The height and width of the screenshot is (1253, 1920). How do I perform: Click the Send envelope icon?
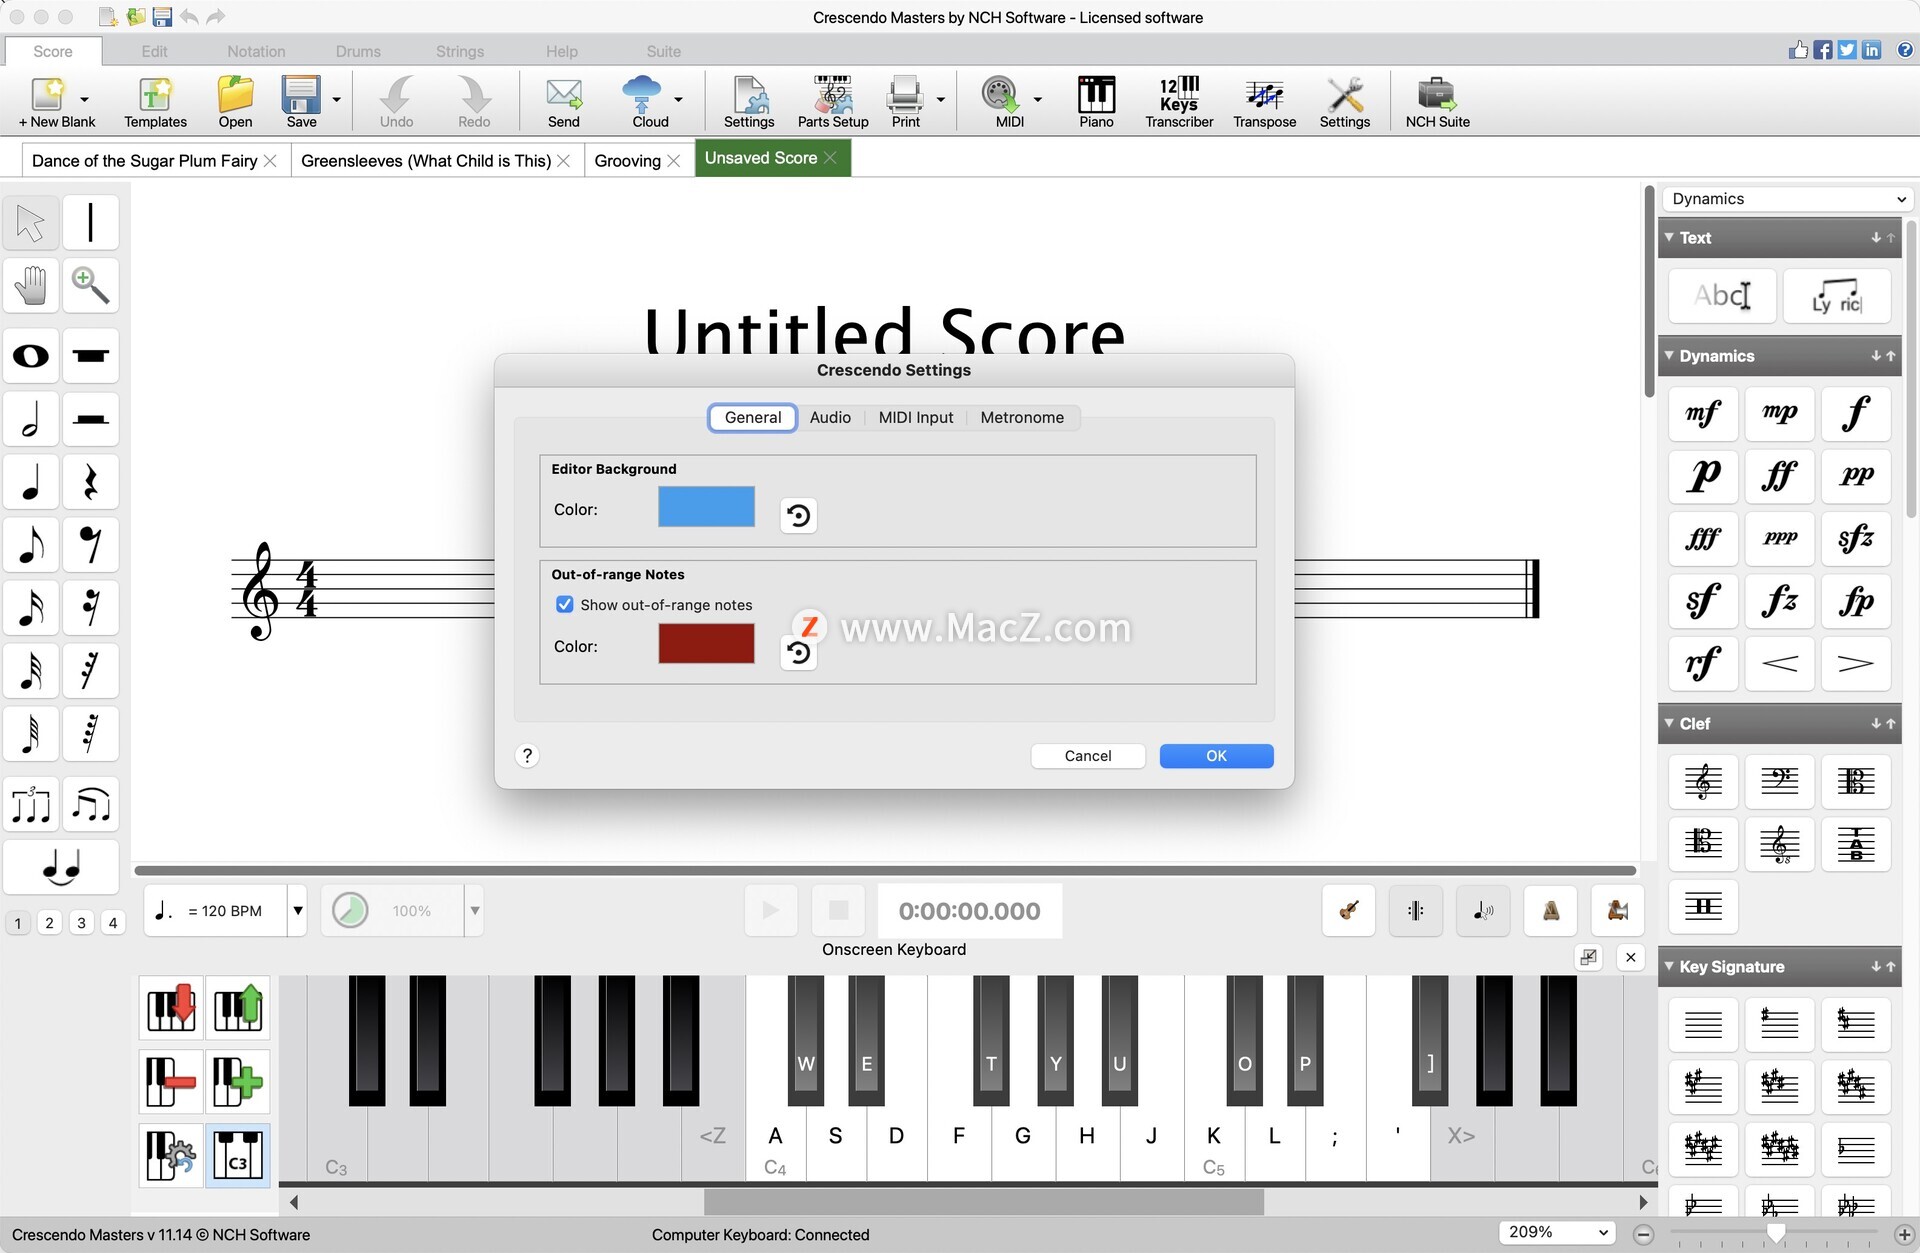point(563,102)
